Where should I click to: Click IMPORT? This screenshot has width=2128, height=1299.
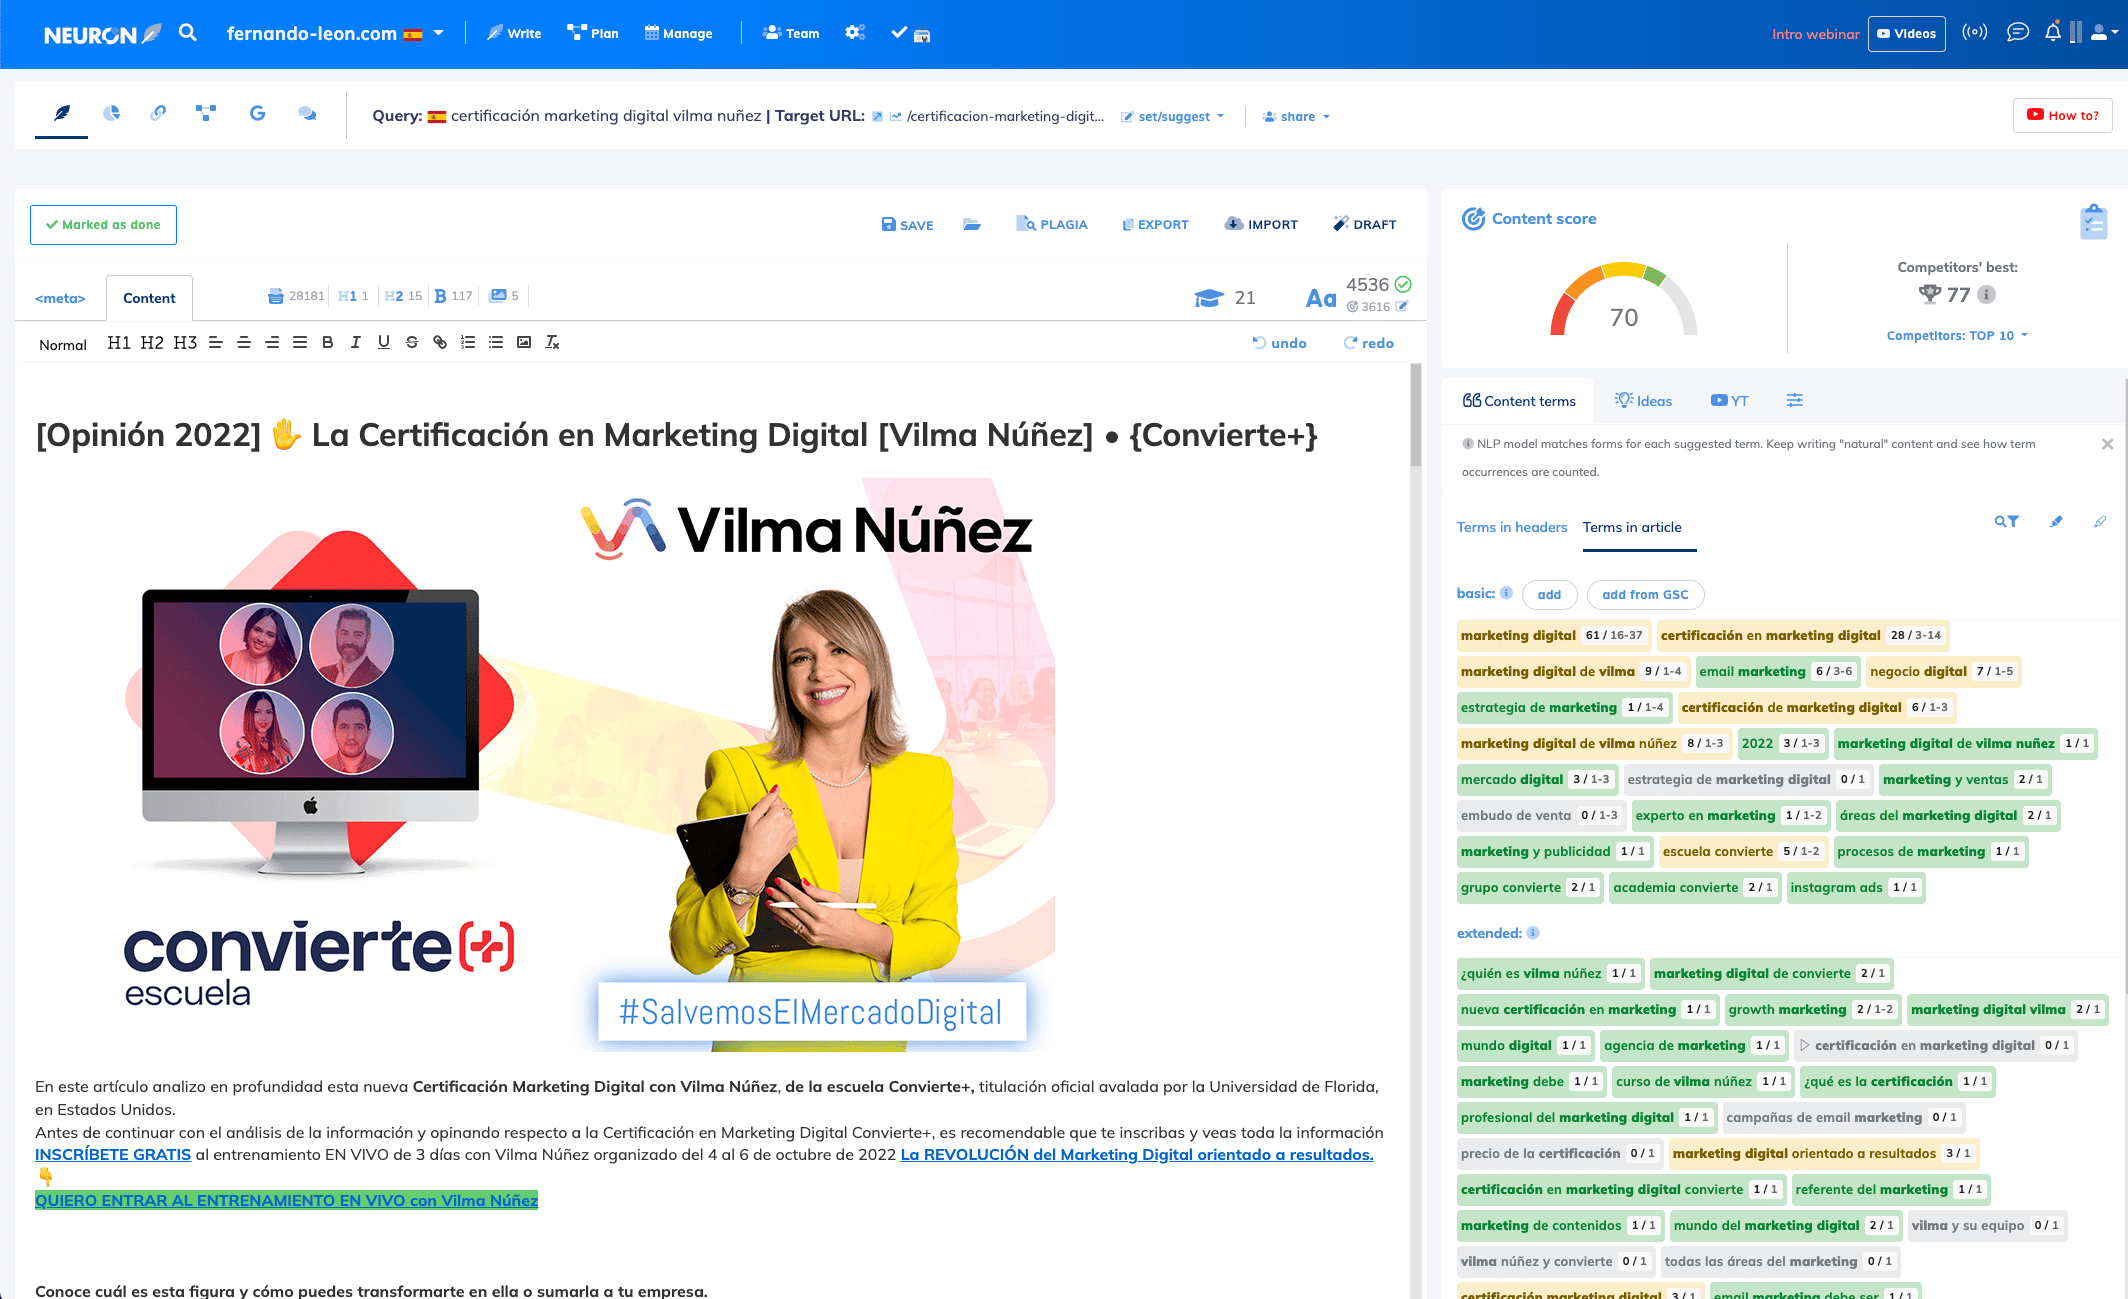[x=1261, y=225]
